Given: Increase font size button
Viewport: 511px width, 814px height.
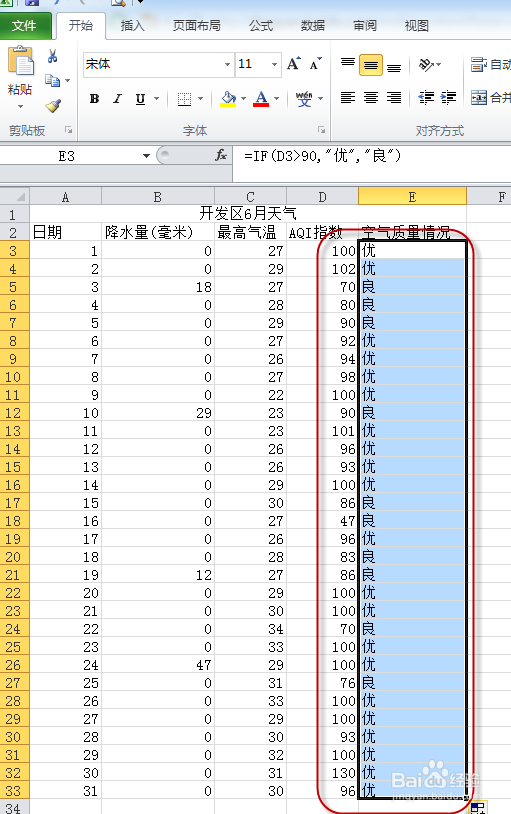Looking at the screenshot, I should click(x=293, y=64).
